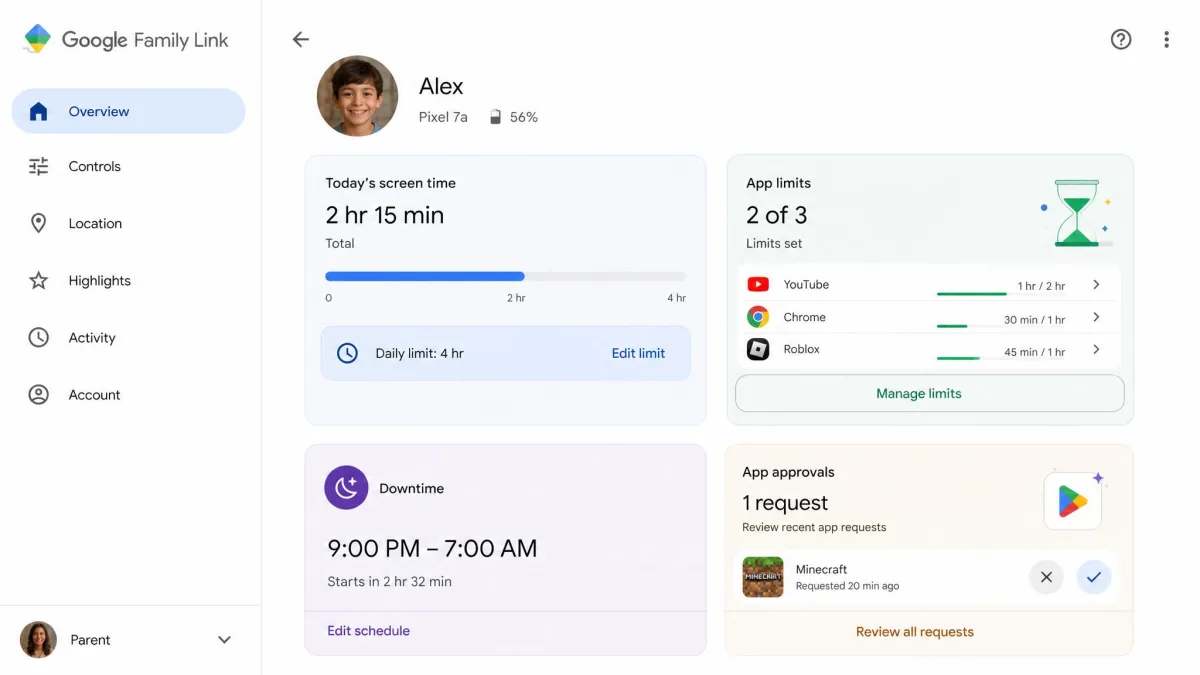Click YouTube usage progress bar
Image resolution: width=1200 pixels, height=675 pixels.
pos(971,294)
